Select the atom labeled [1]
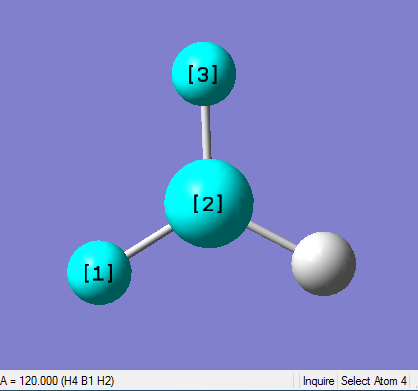 99,273
